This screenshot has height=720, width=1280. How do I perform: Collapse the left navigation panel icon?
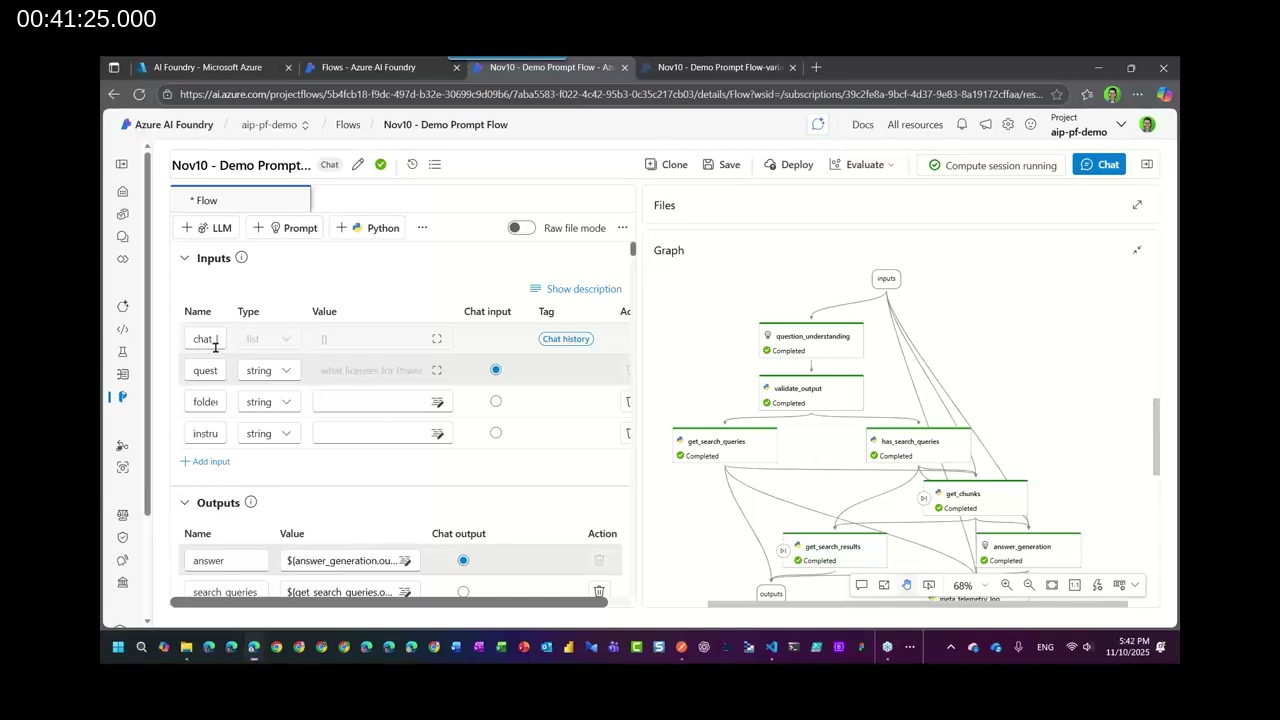(x=122, y=164)
